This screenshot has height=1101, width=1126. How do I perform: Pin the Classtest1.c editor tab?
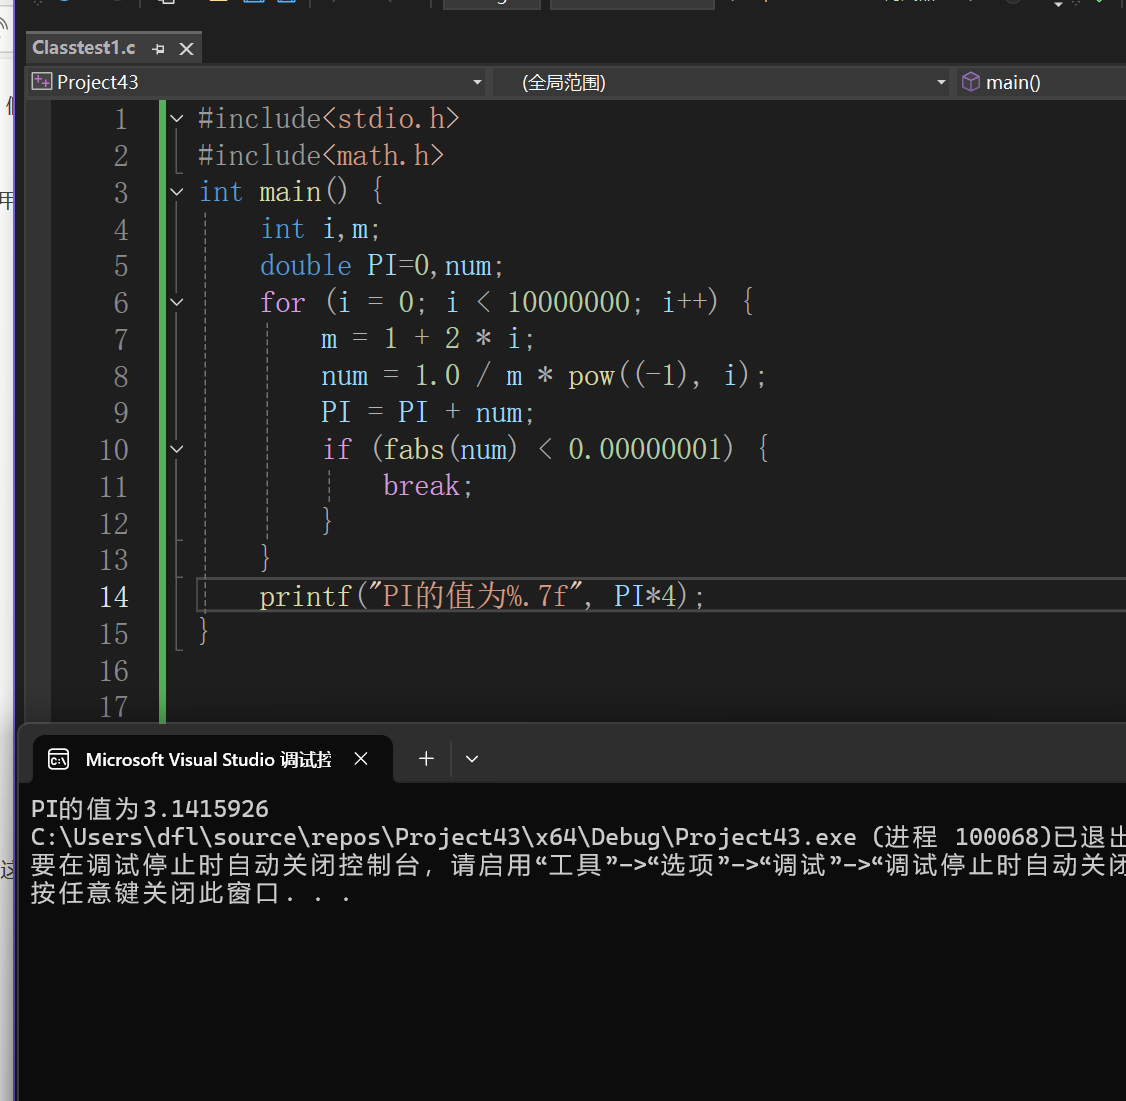[x=158, y=48]
